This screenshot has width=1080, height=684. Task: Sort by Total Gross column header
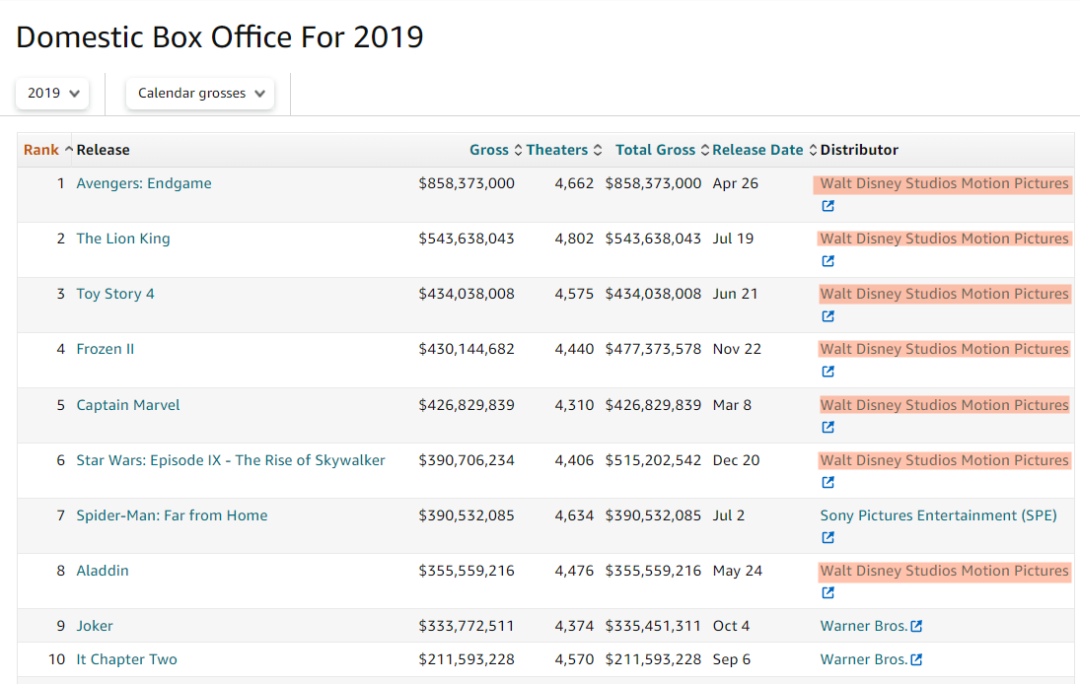[655, 150]
